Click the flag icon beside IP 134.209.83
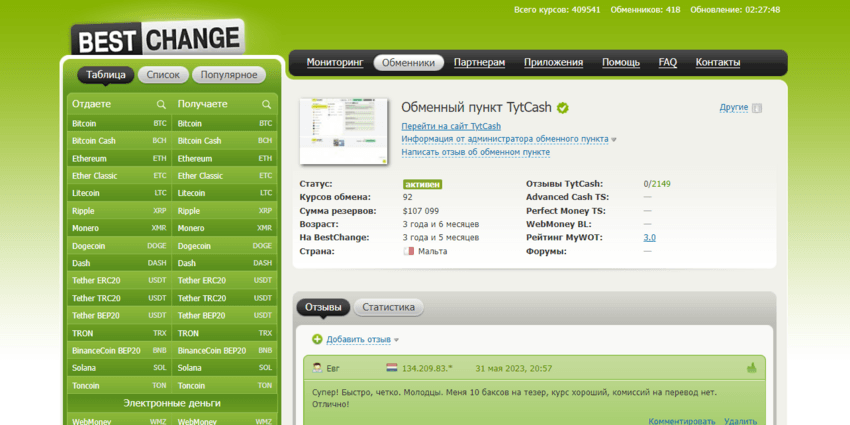Image resolution: width=850 pixels, height=425 pixels. (392, 368)
